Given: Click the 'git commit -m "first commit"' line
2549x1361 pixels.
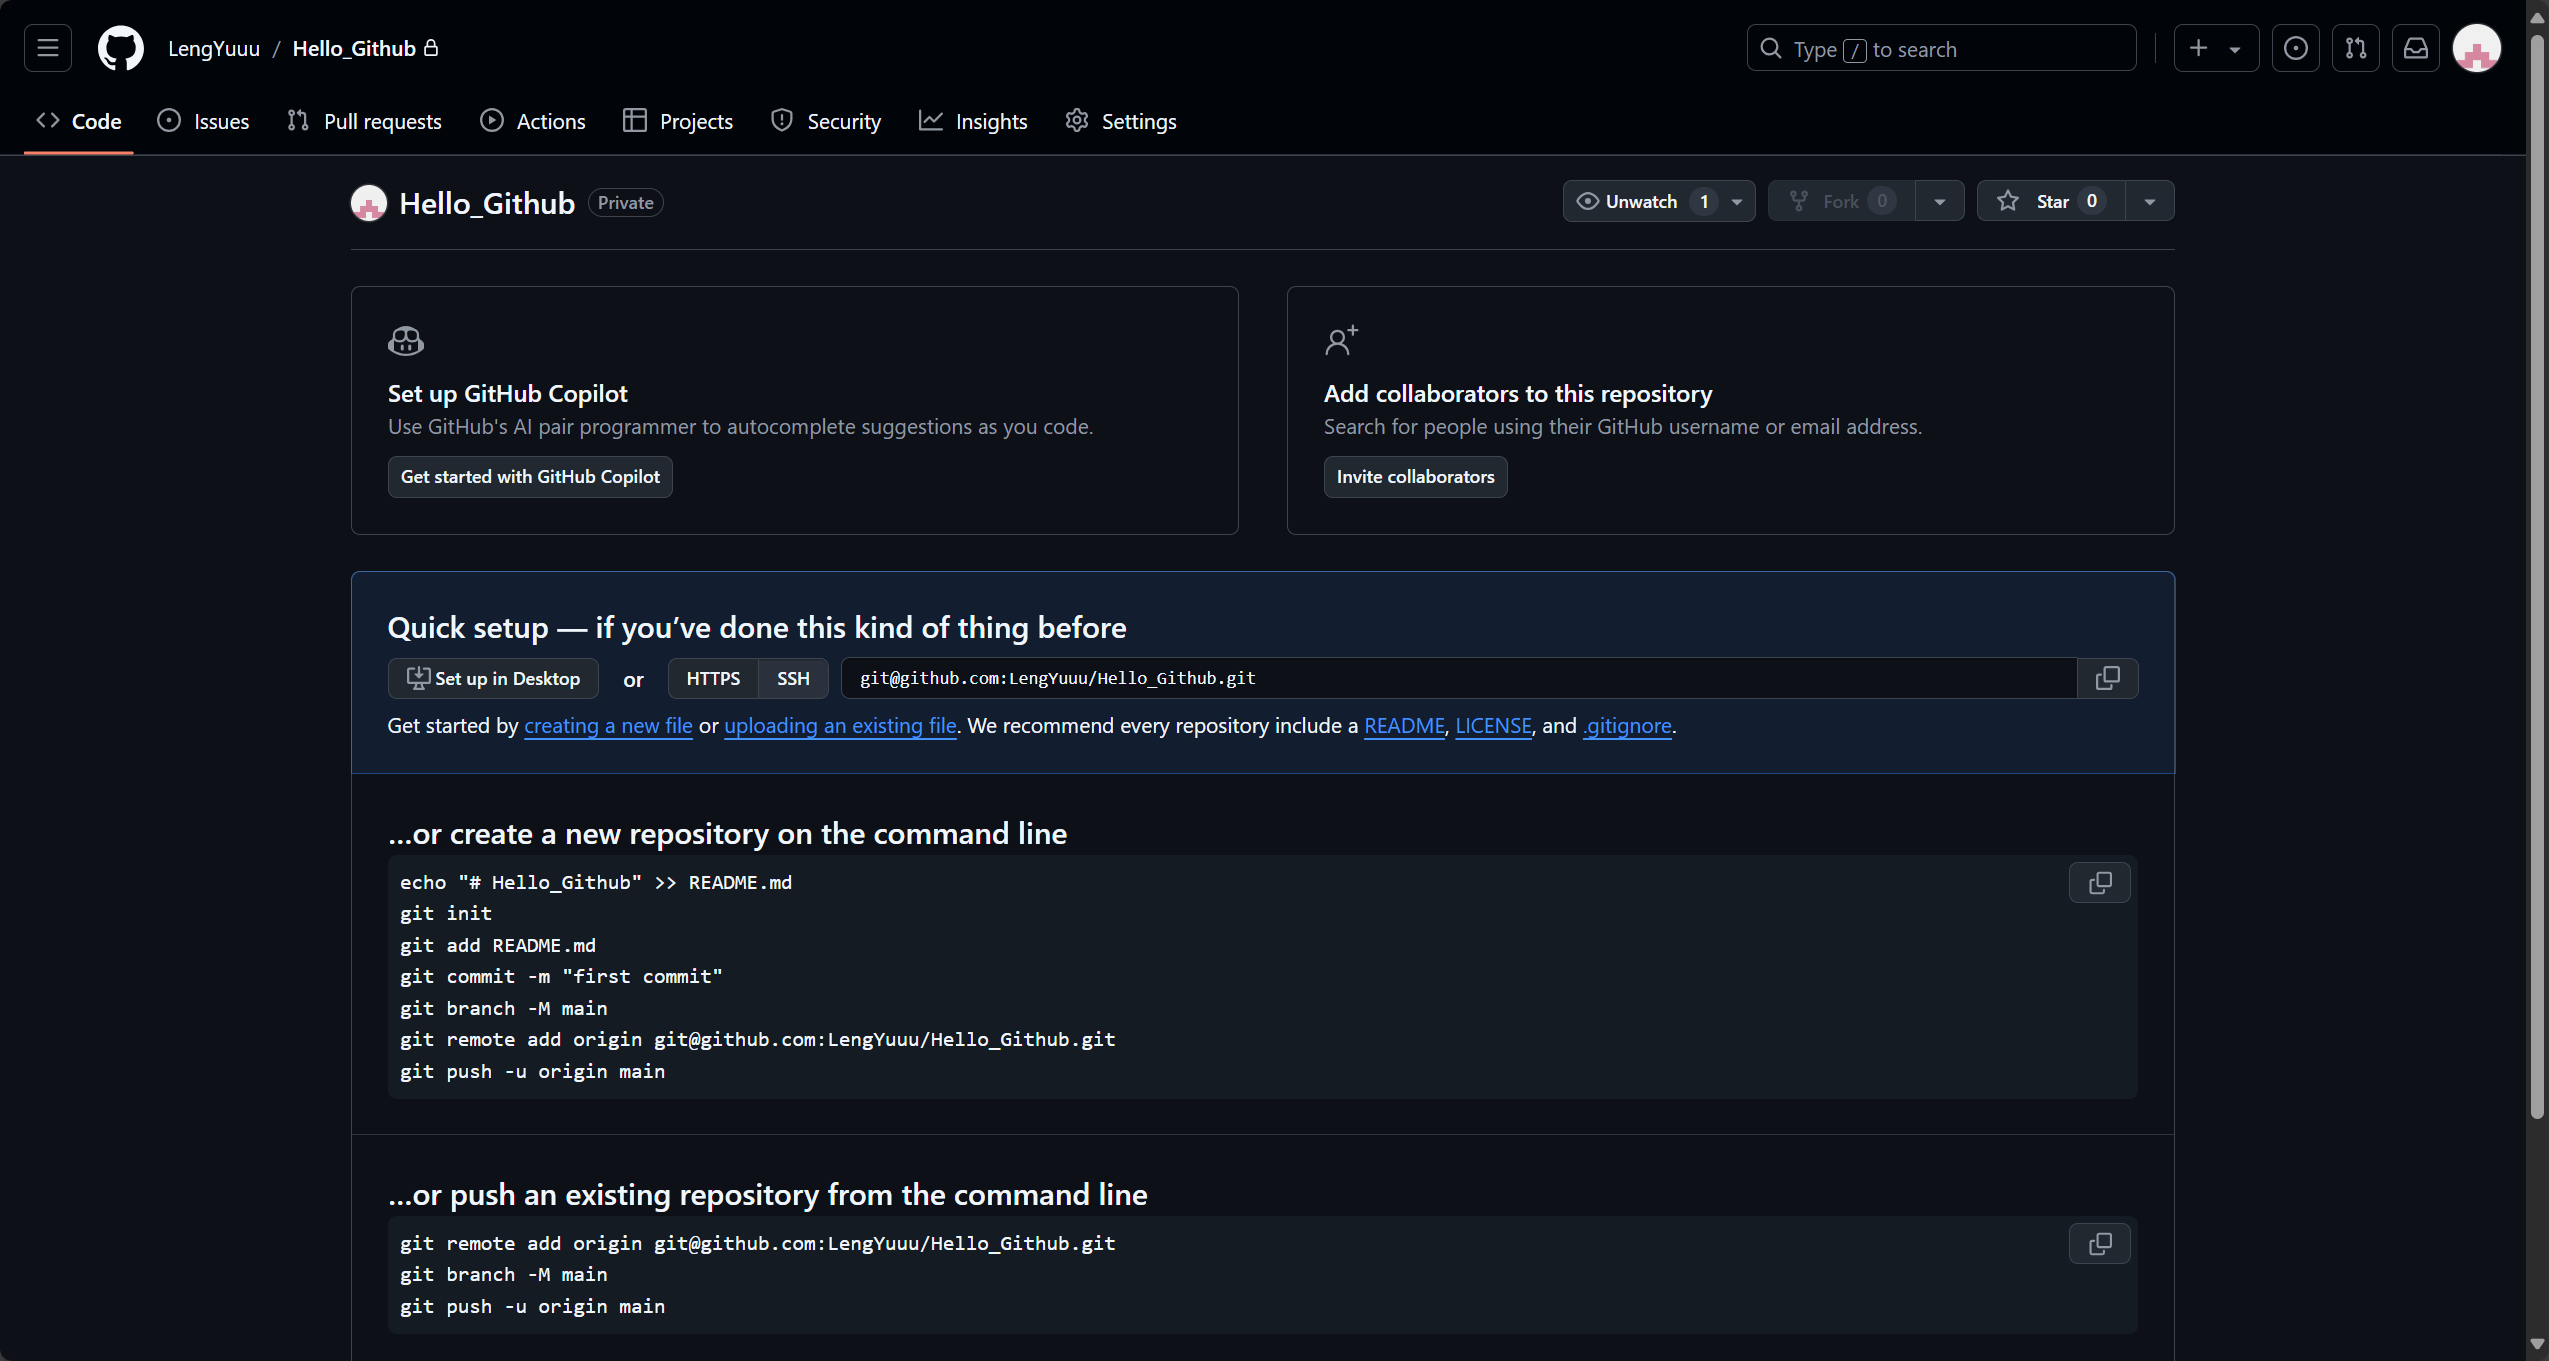Looking at the screenshot, I should 561,977.
